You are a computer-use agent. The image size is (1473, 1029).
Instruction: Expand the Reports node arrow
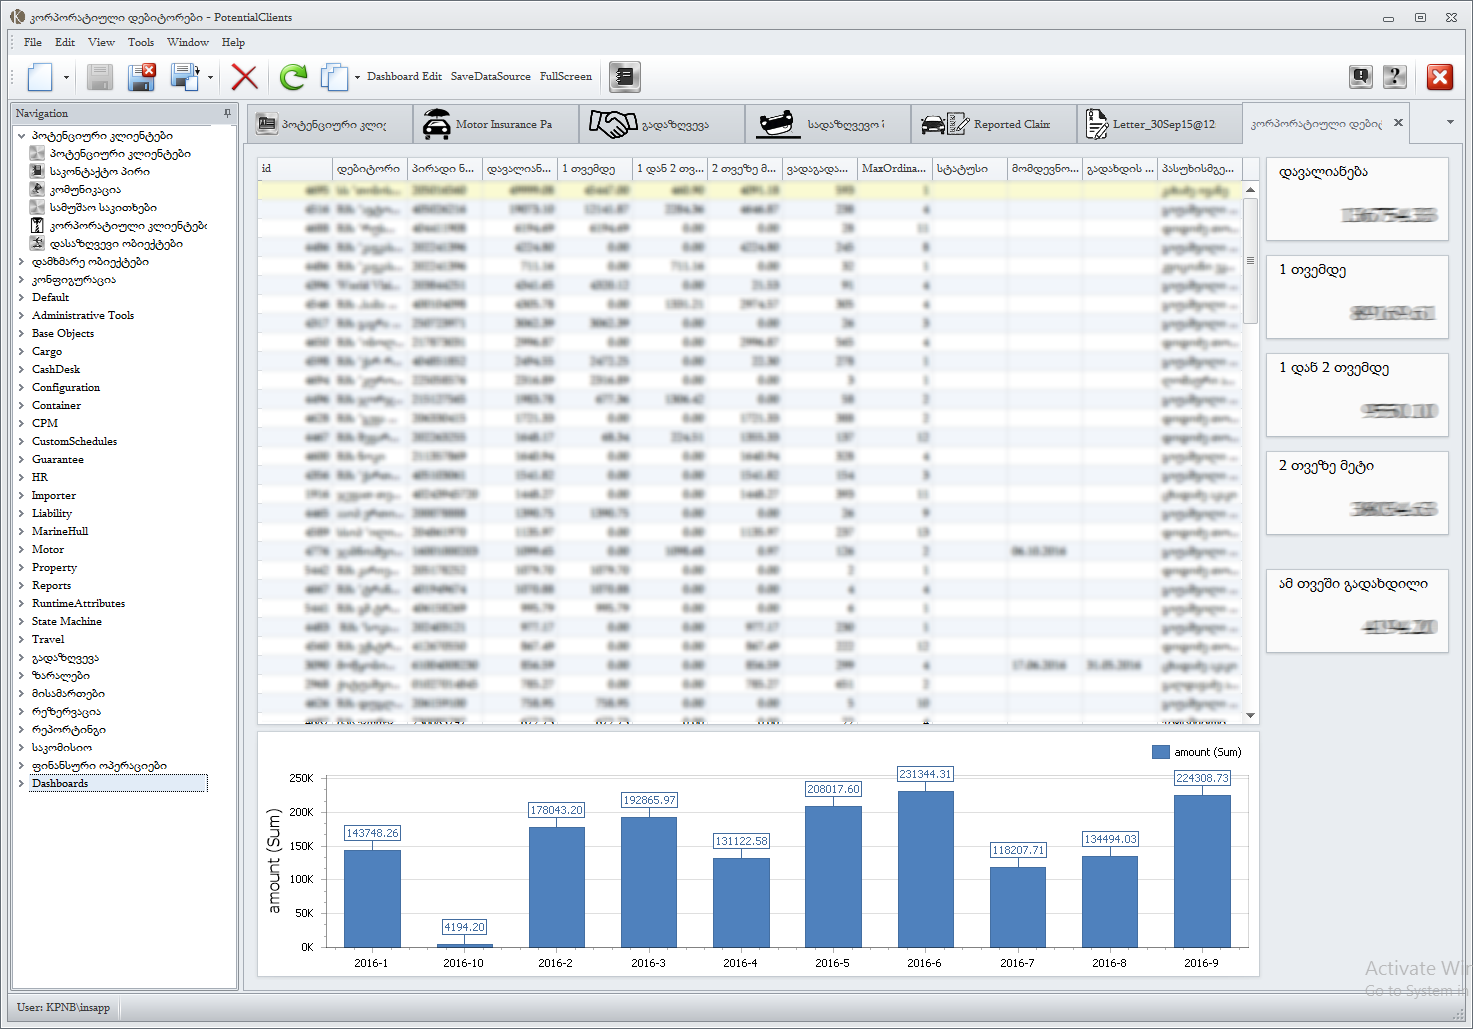(22, 585)
